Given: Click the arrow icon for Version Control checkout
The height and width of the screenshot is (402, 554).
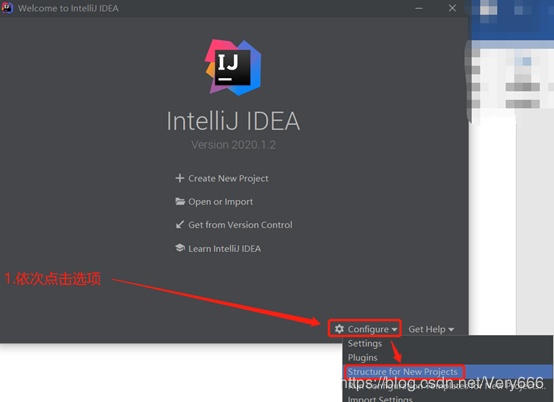Looking at the screenshot, I should (x=180, y=225).
